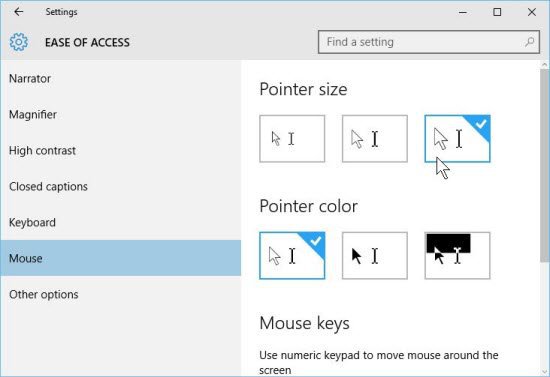Choose the black pointer color

(x=375, y=256)
